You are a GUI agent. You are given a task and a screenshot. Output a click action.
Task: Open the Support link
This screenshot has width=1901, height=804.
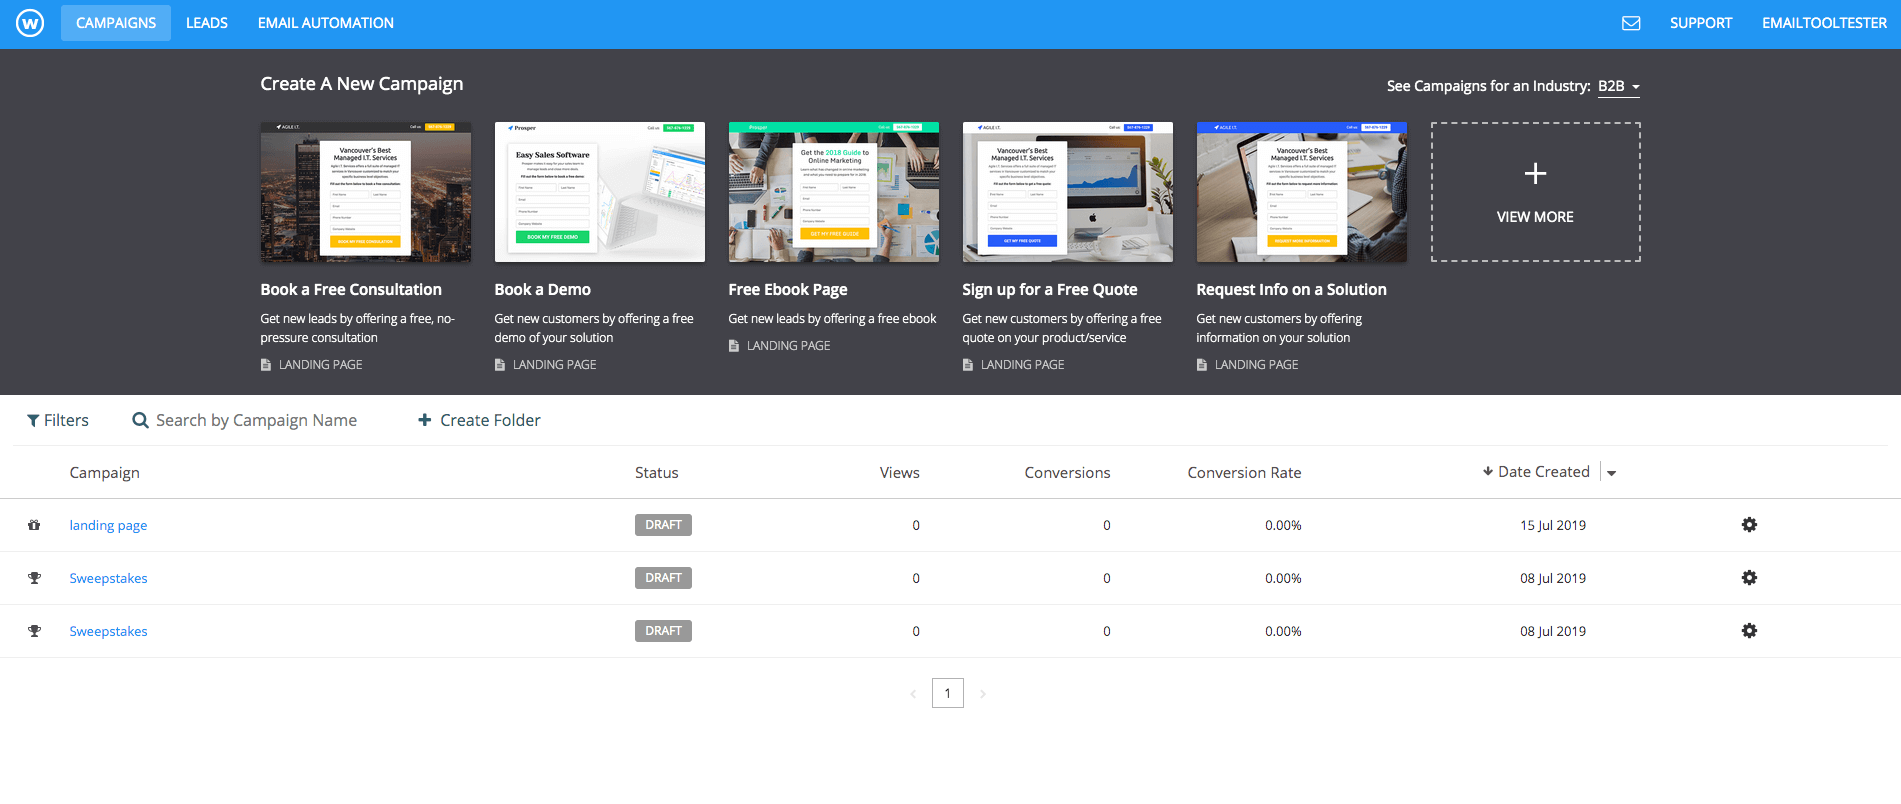1700,23
